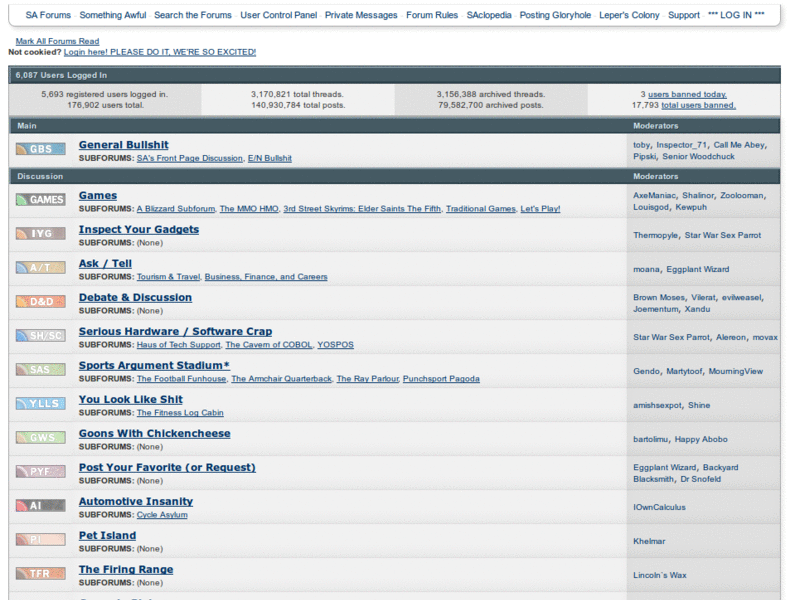Click the GBS forum badge icon

(40, 149)
